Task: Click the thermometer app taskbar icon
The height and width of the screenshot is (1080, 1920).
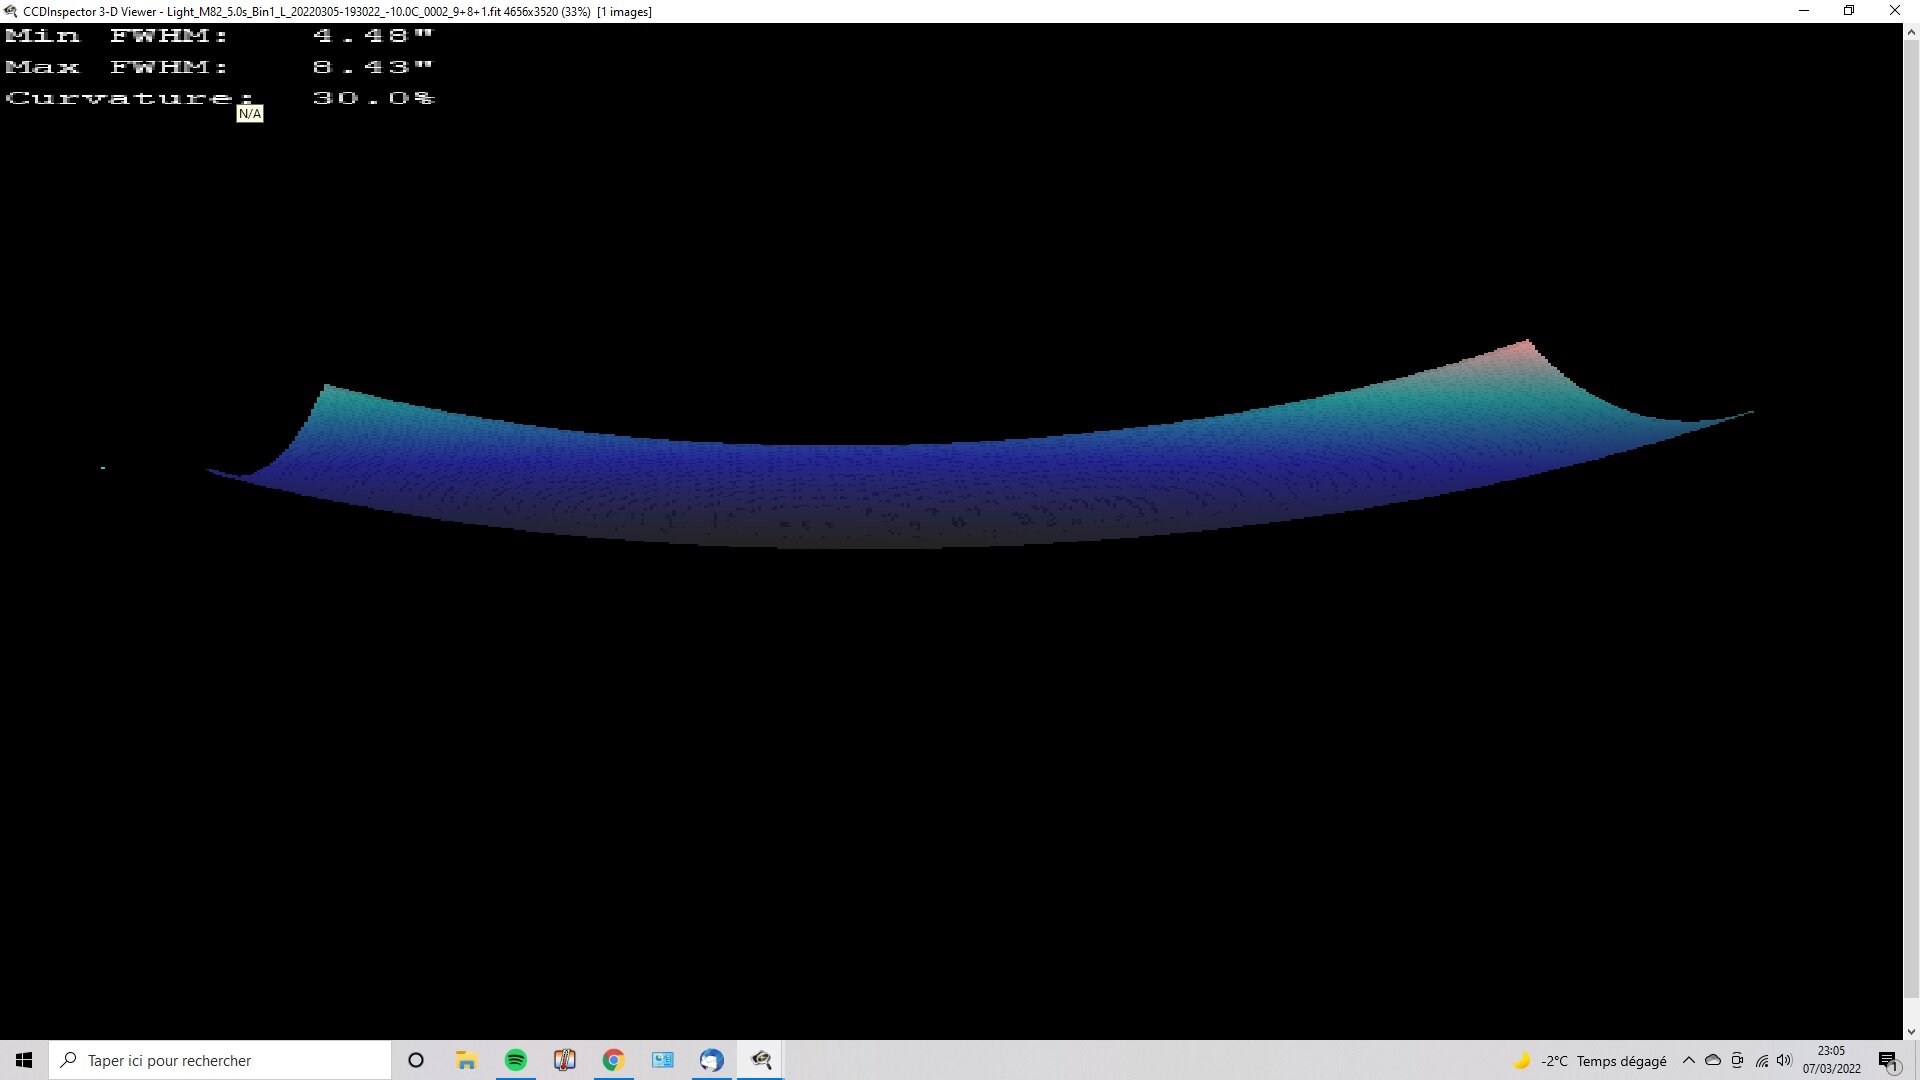Action: 565,1060
